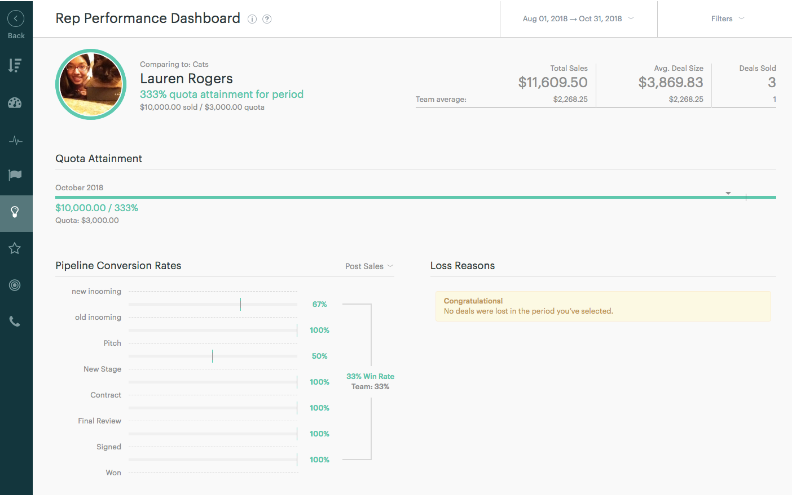The width and height of the screenshot is (792, 498).
Task: Open the Post Sales pipeline dropdown
Action: pos(369,266)
